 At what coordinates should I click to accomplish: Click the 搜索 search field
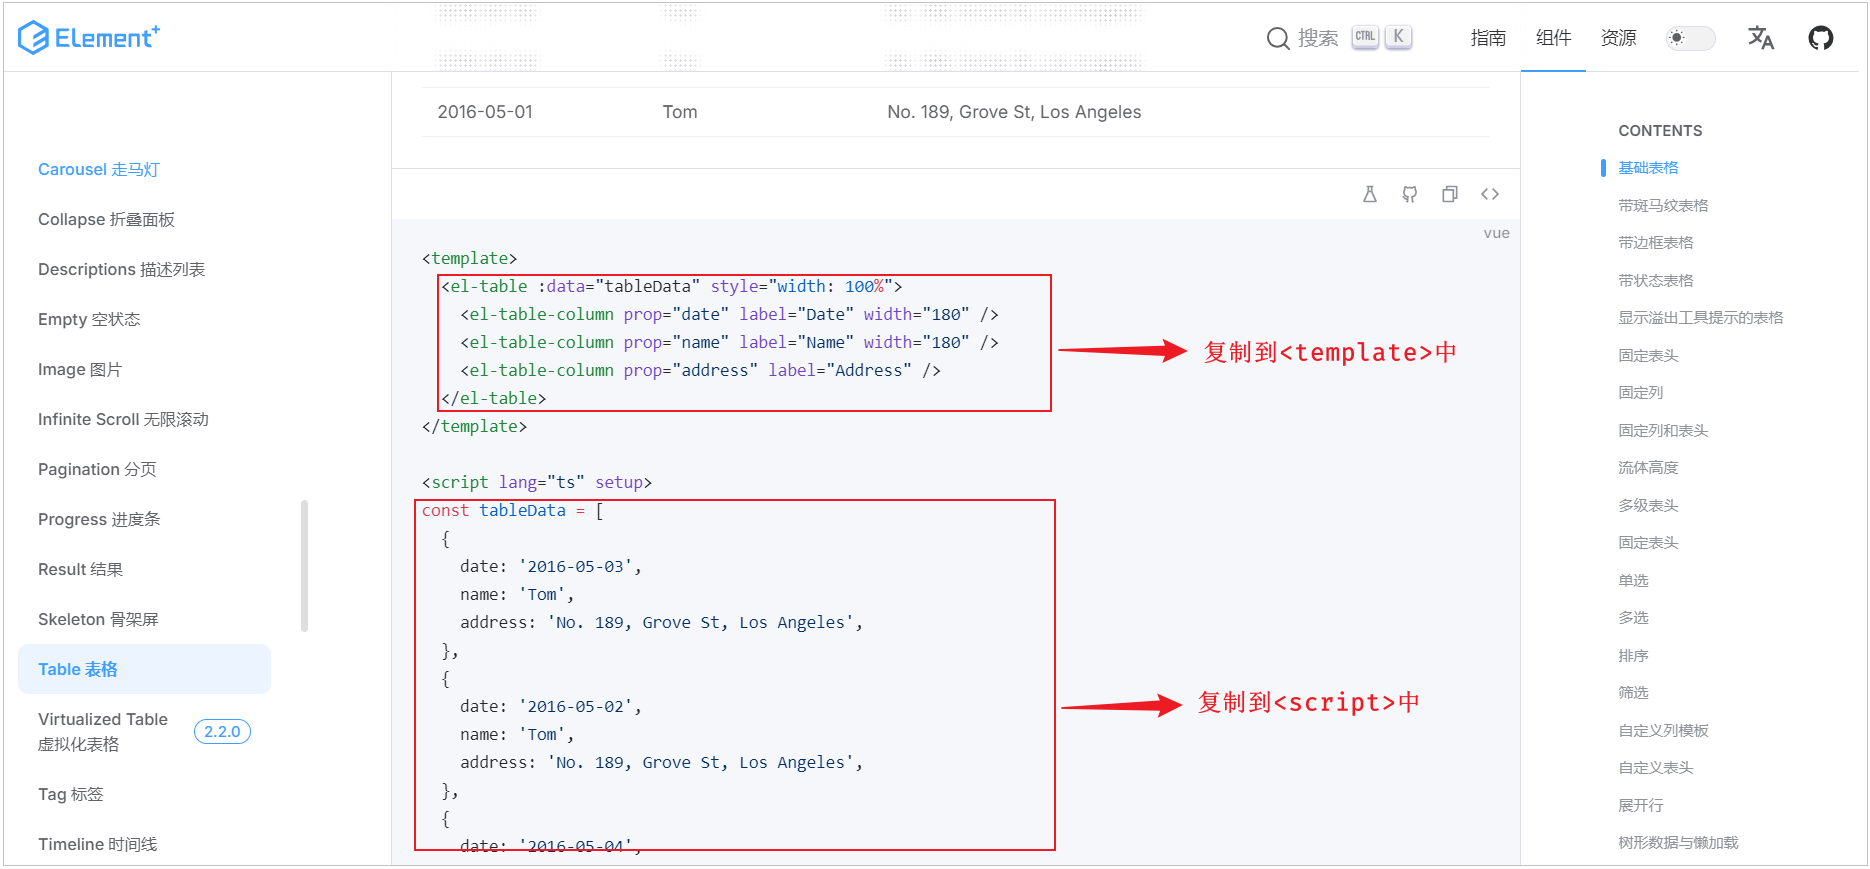click(x=1318, y=38)
